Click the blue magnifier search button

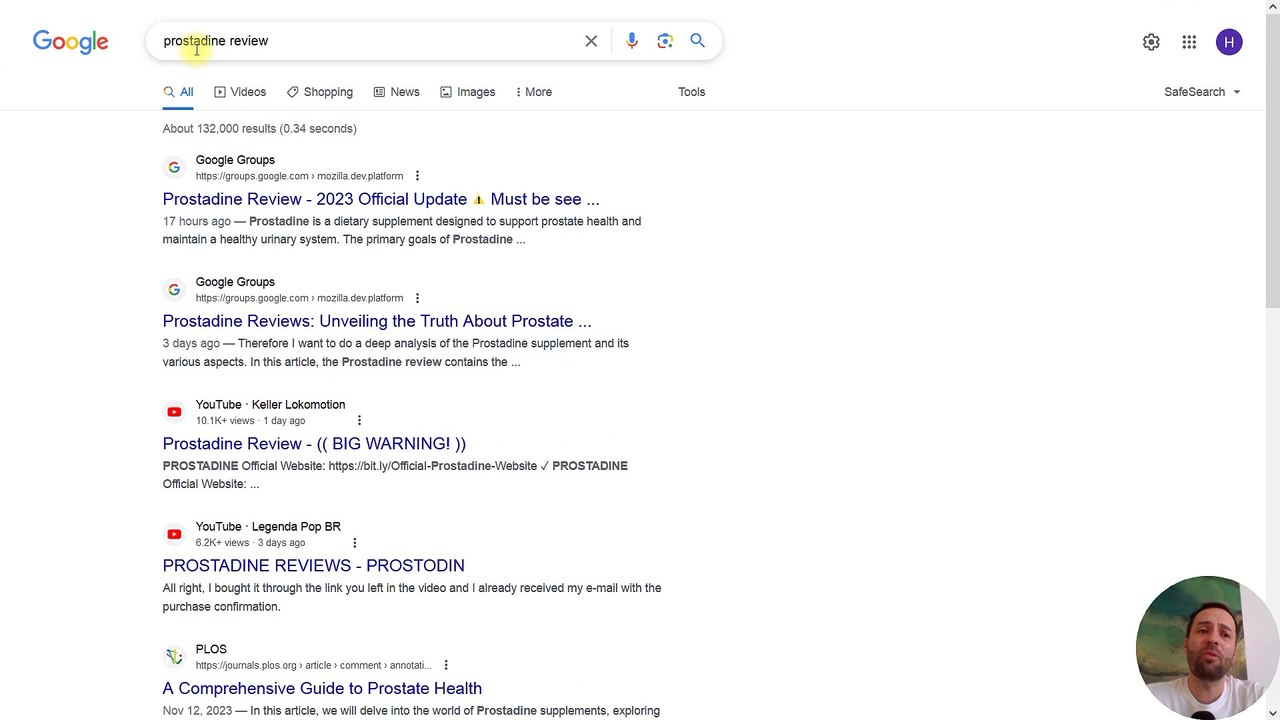[698, 41]
